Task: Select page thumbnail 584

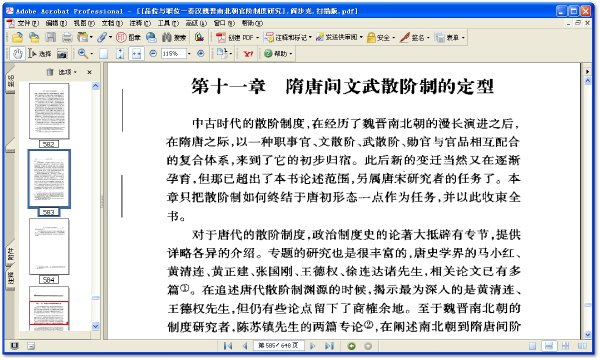Action: click(49, 247)
